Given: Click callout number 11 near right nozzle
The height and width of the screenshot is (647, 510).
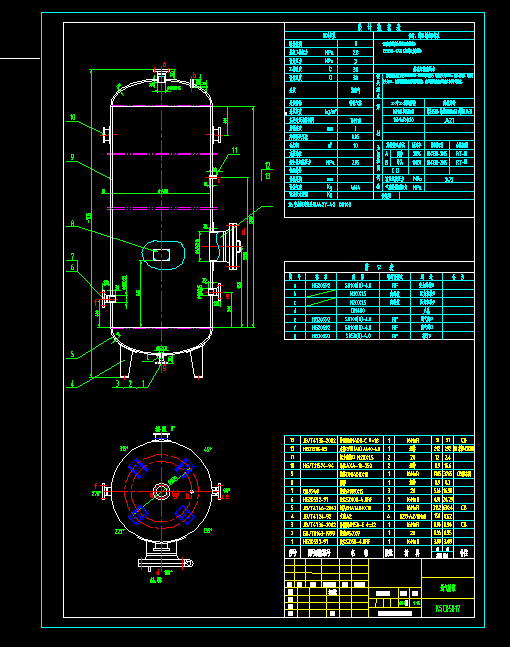Looking at the screenshot, I should click(235, 150).
